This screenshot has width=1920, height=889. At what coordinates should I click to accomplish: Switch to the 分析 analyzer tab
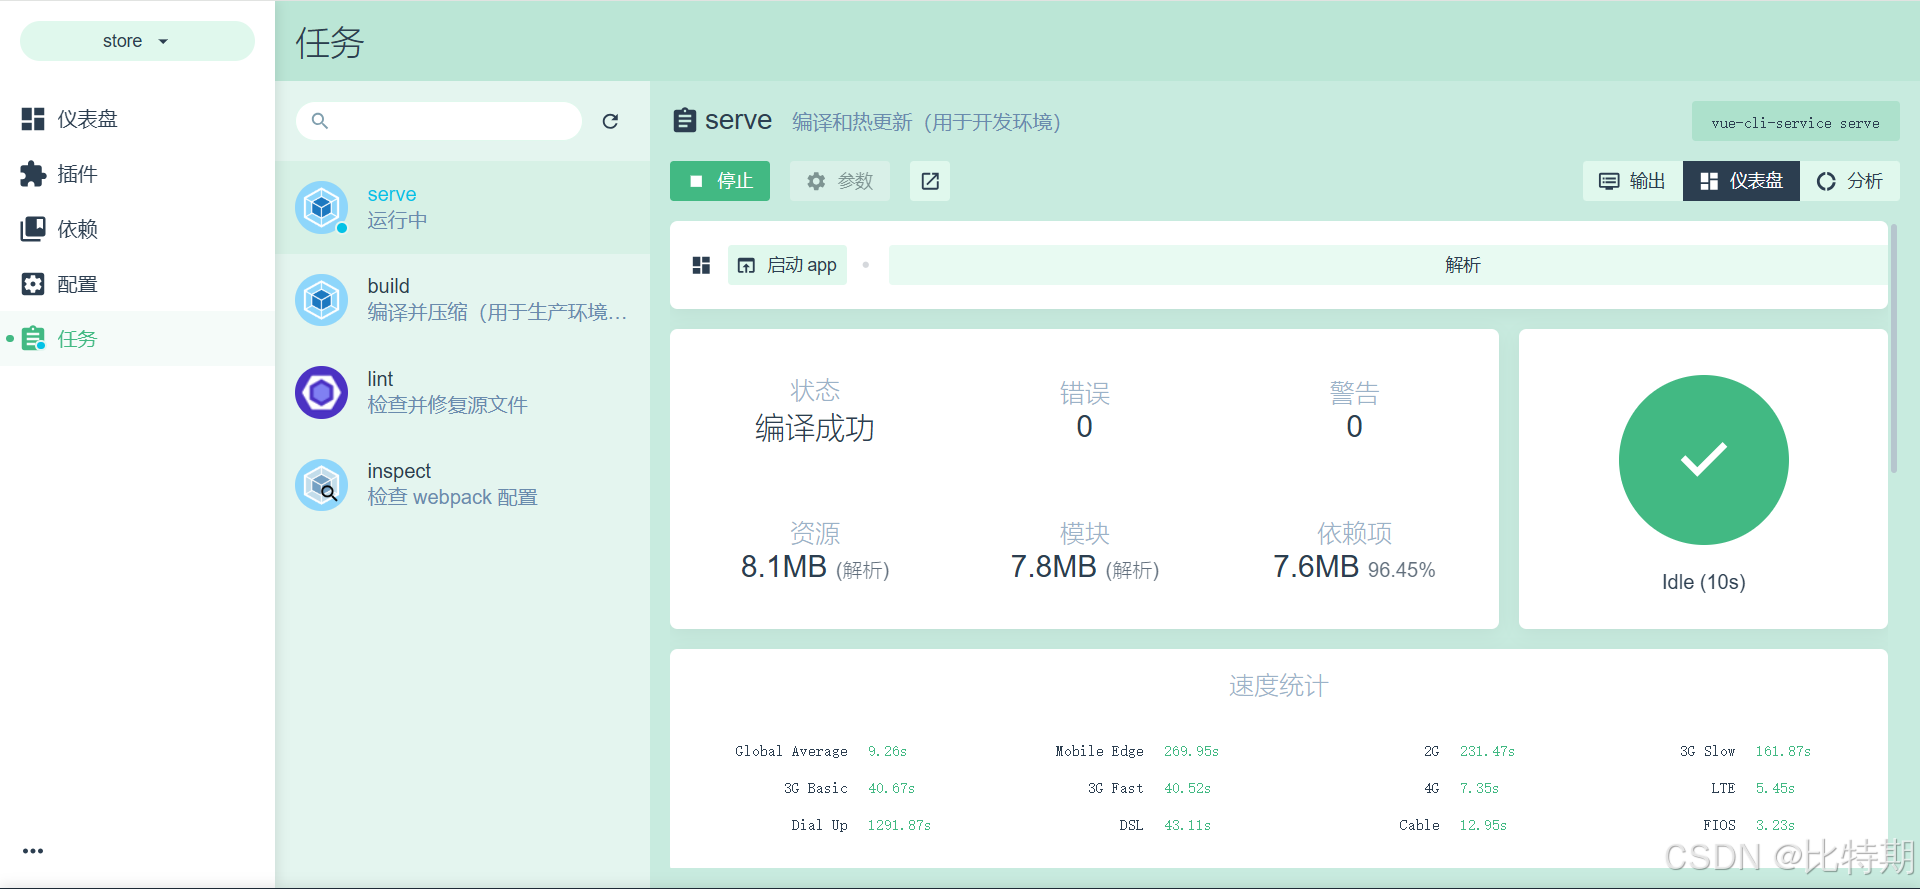pyautogui.click(x=1850, y=181)
